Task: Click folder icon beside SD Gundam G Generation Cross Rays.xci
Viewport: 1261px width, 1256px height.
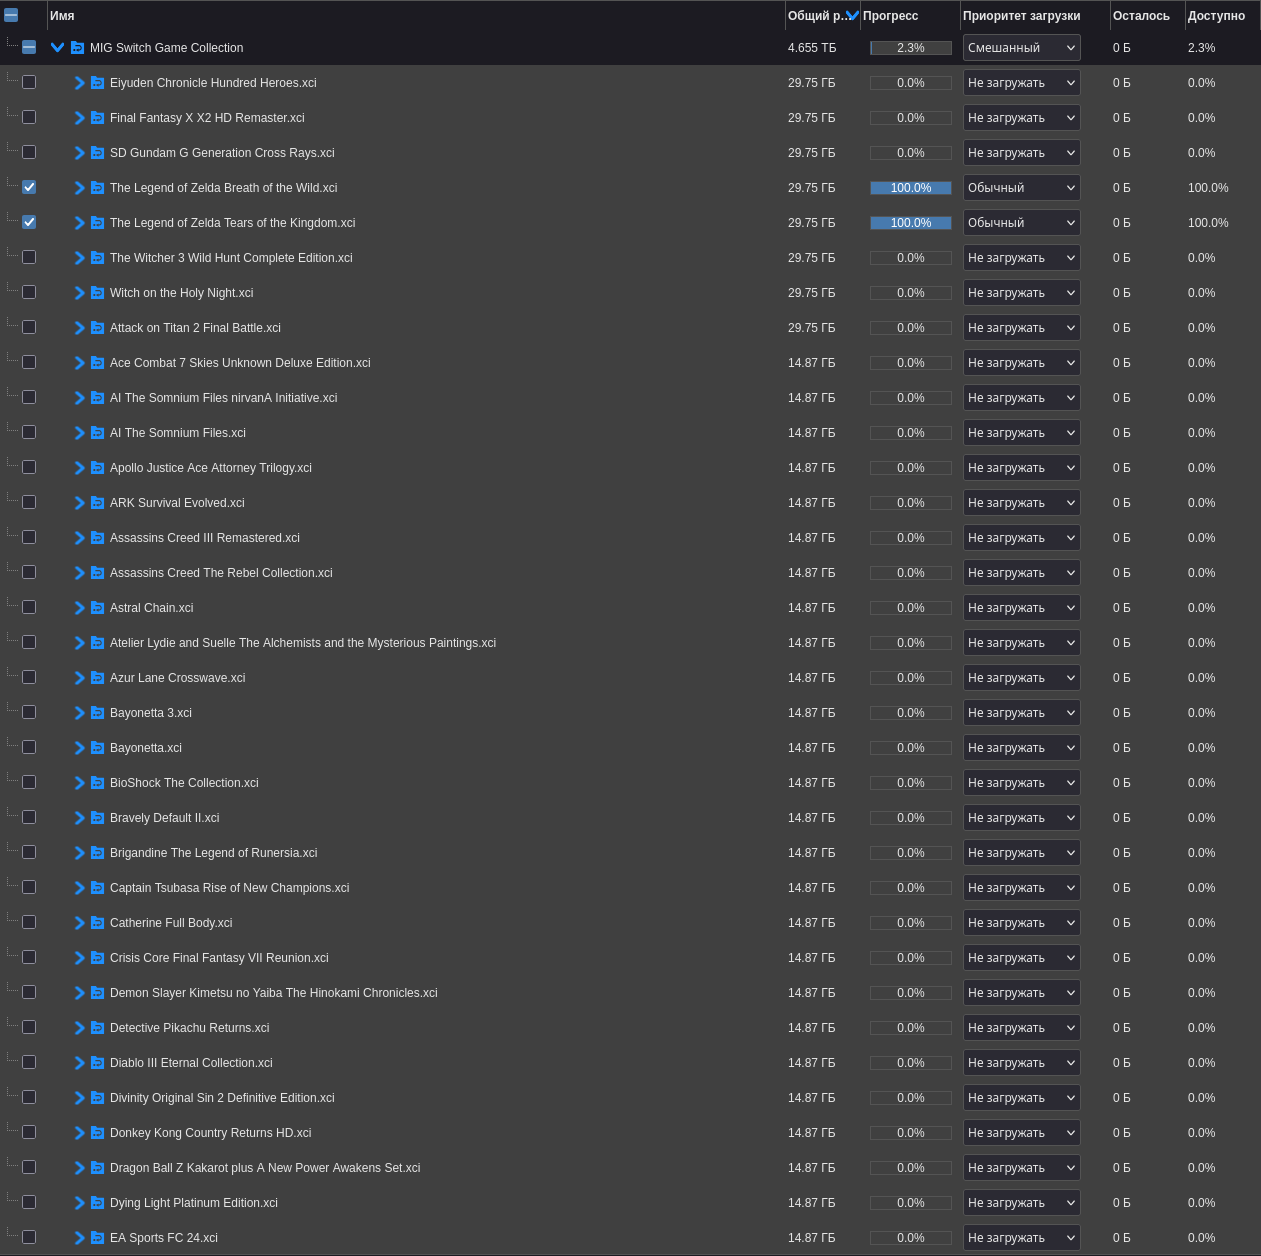Action: [x=97, y=153]
